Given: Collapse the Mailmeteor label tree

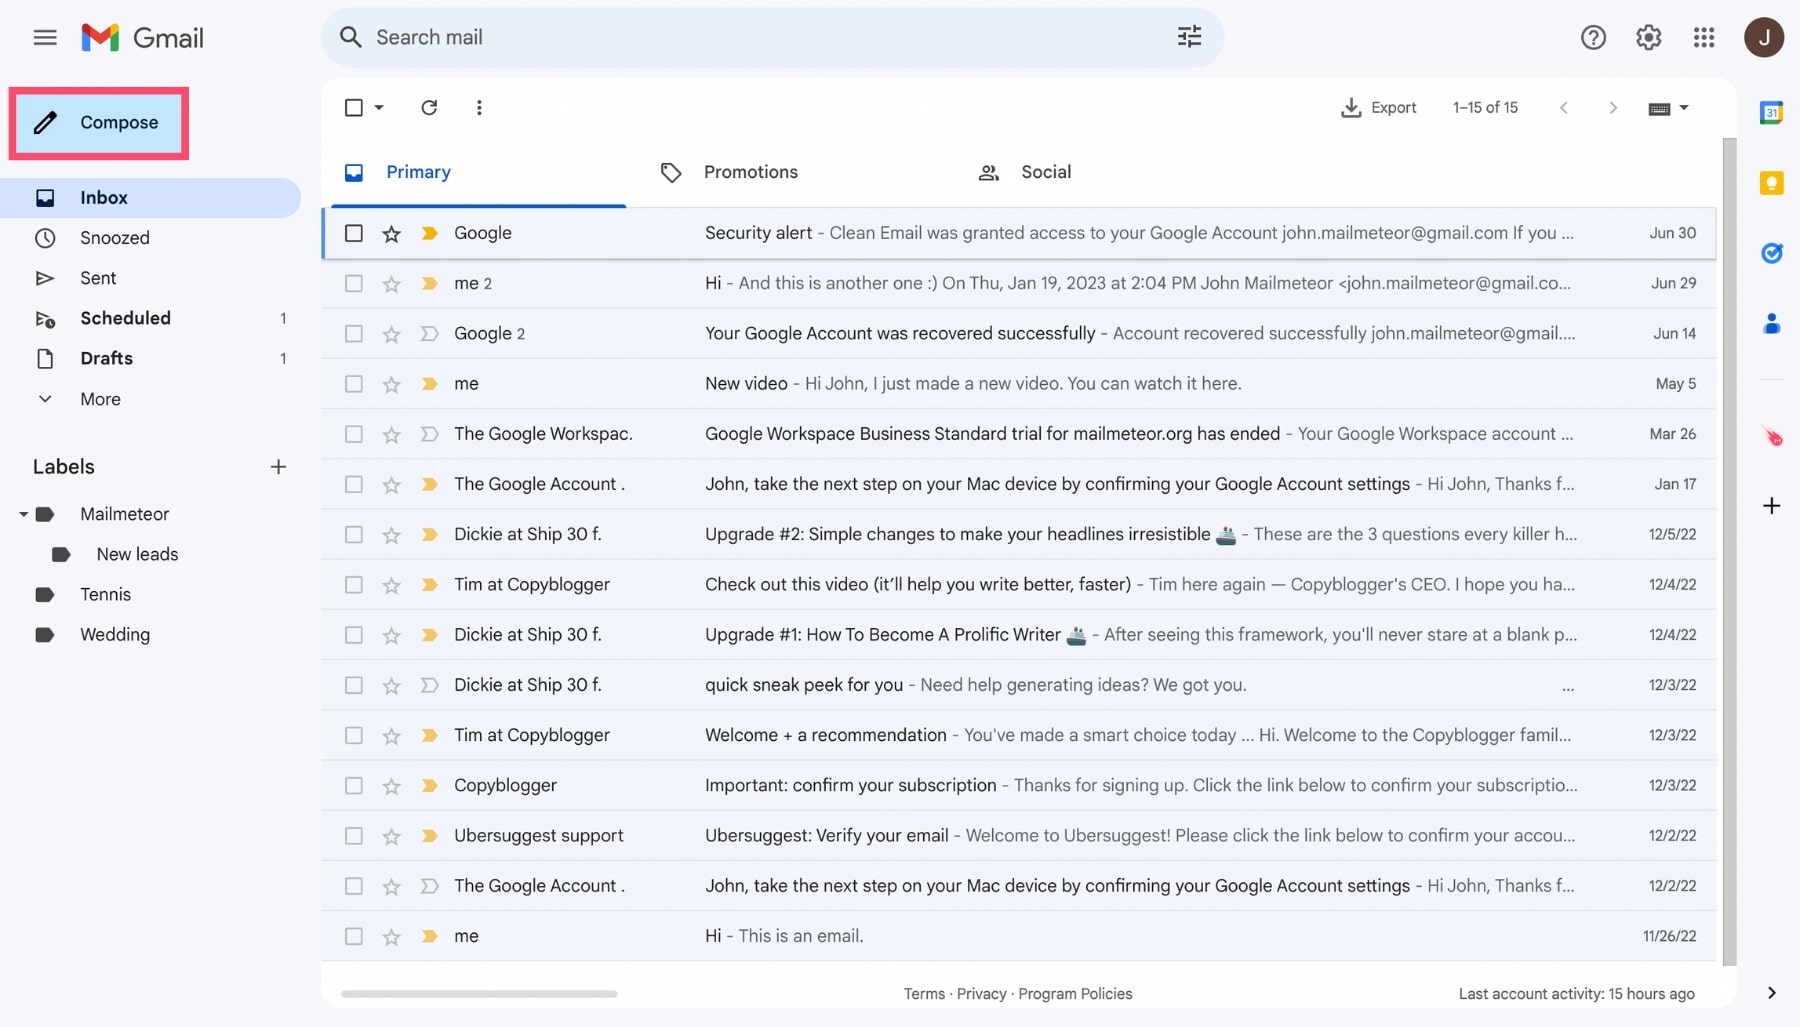Looking at the screenshot, I should (23, 514).
